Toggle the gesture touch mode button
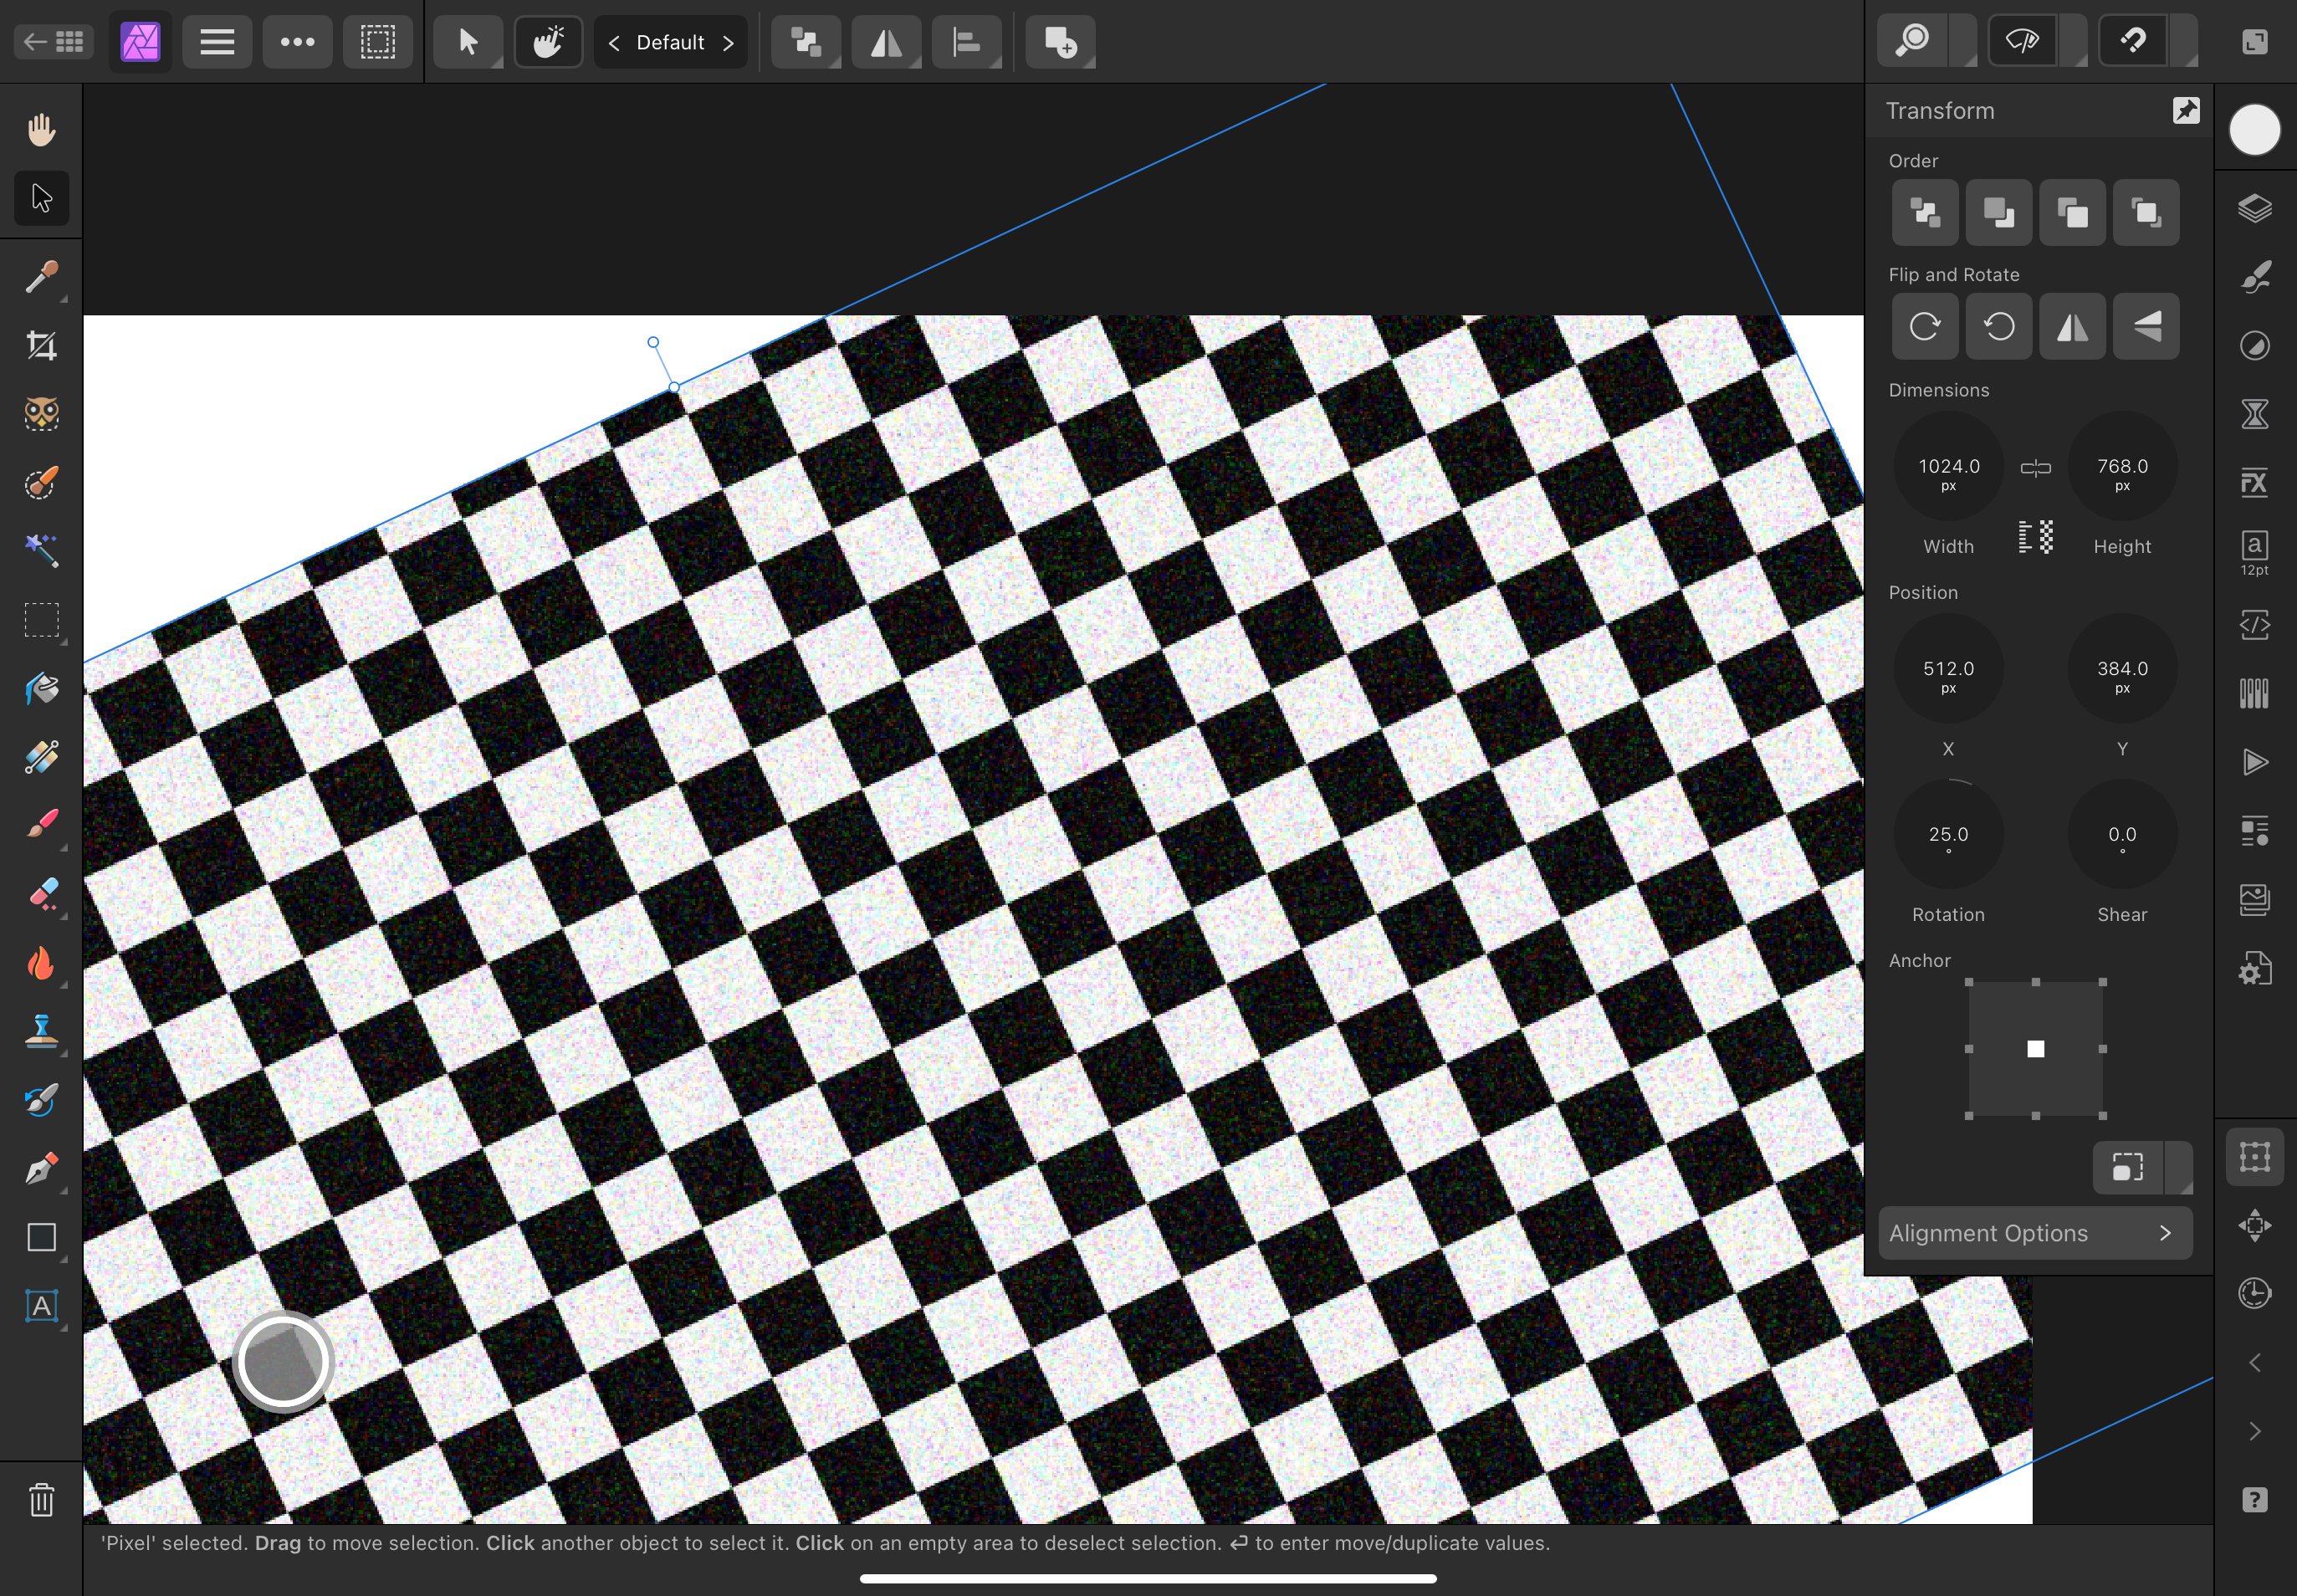The width and height of the screenshot is (2297, 1596). click(x=548, y=42)
